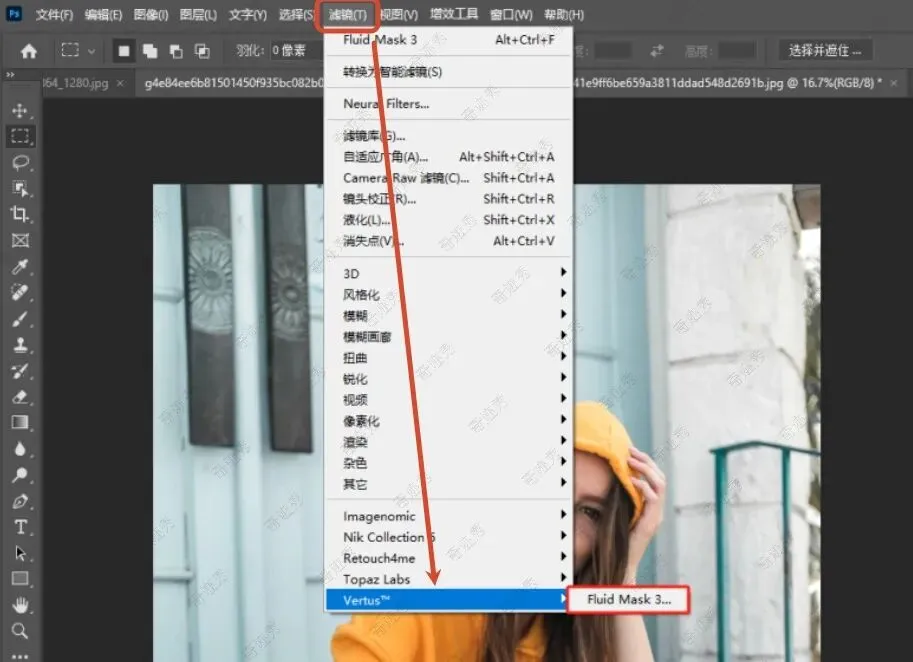Viewport: 913px width, 662px height.
Task: Click the 选择并遮住 button
Action: 825,51
